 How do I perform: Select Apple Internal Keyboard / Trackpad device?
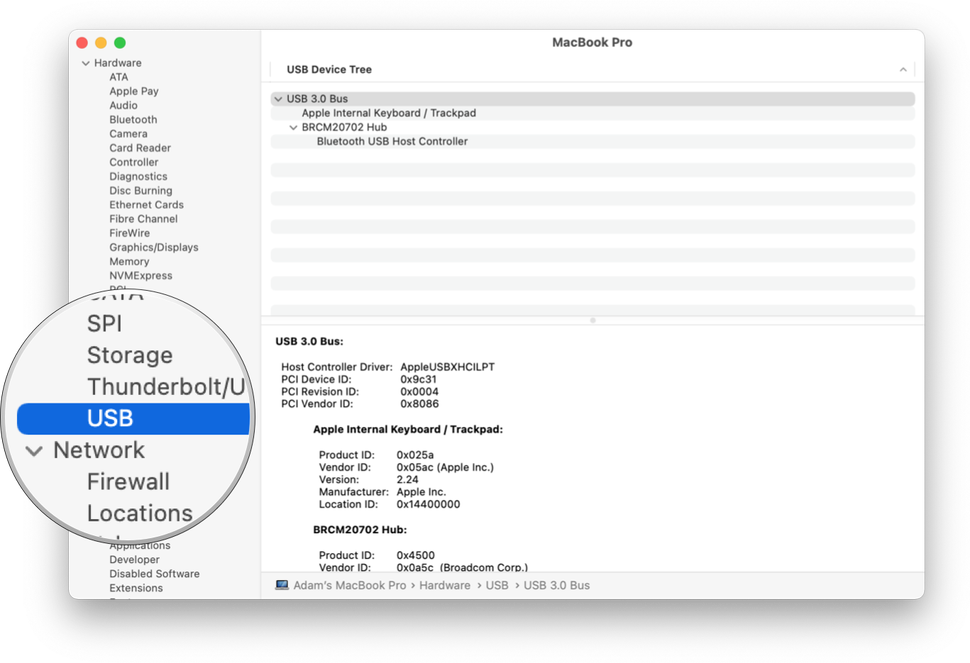(389, 113)
